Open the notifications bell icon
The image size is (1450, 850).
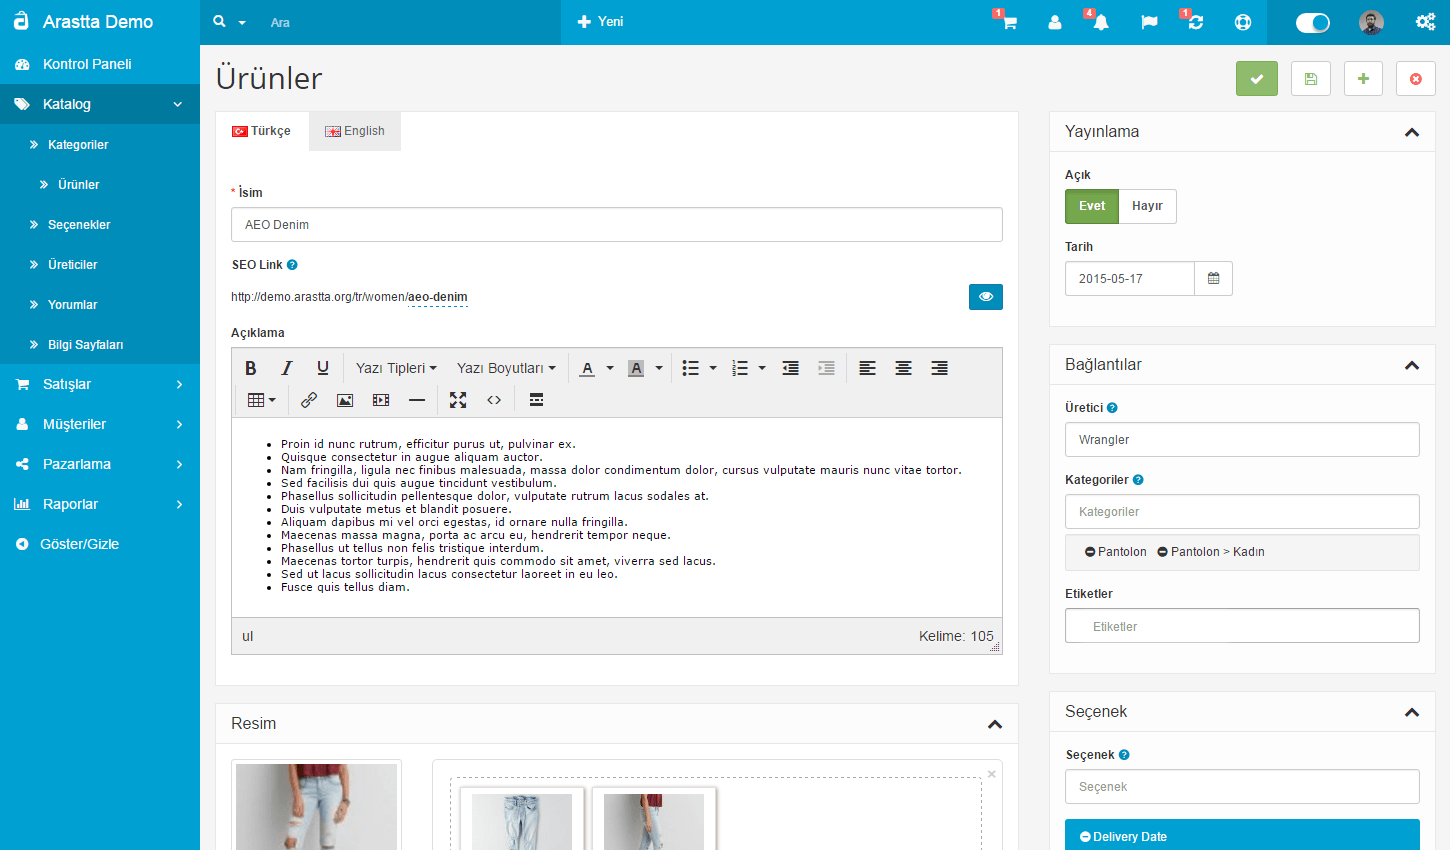tap(1100, 22)
